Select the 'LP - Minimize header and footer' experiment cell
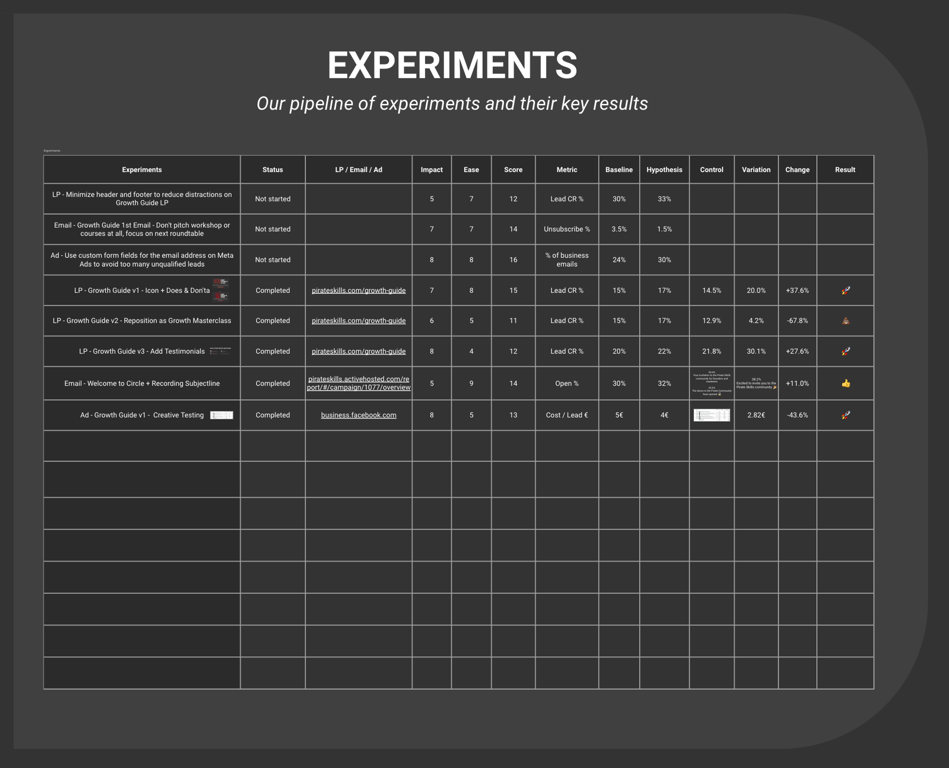Image resolution: width=949 pixels, height=768 pixels. pyautogui.click(x=142, y=199)
